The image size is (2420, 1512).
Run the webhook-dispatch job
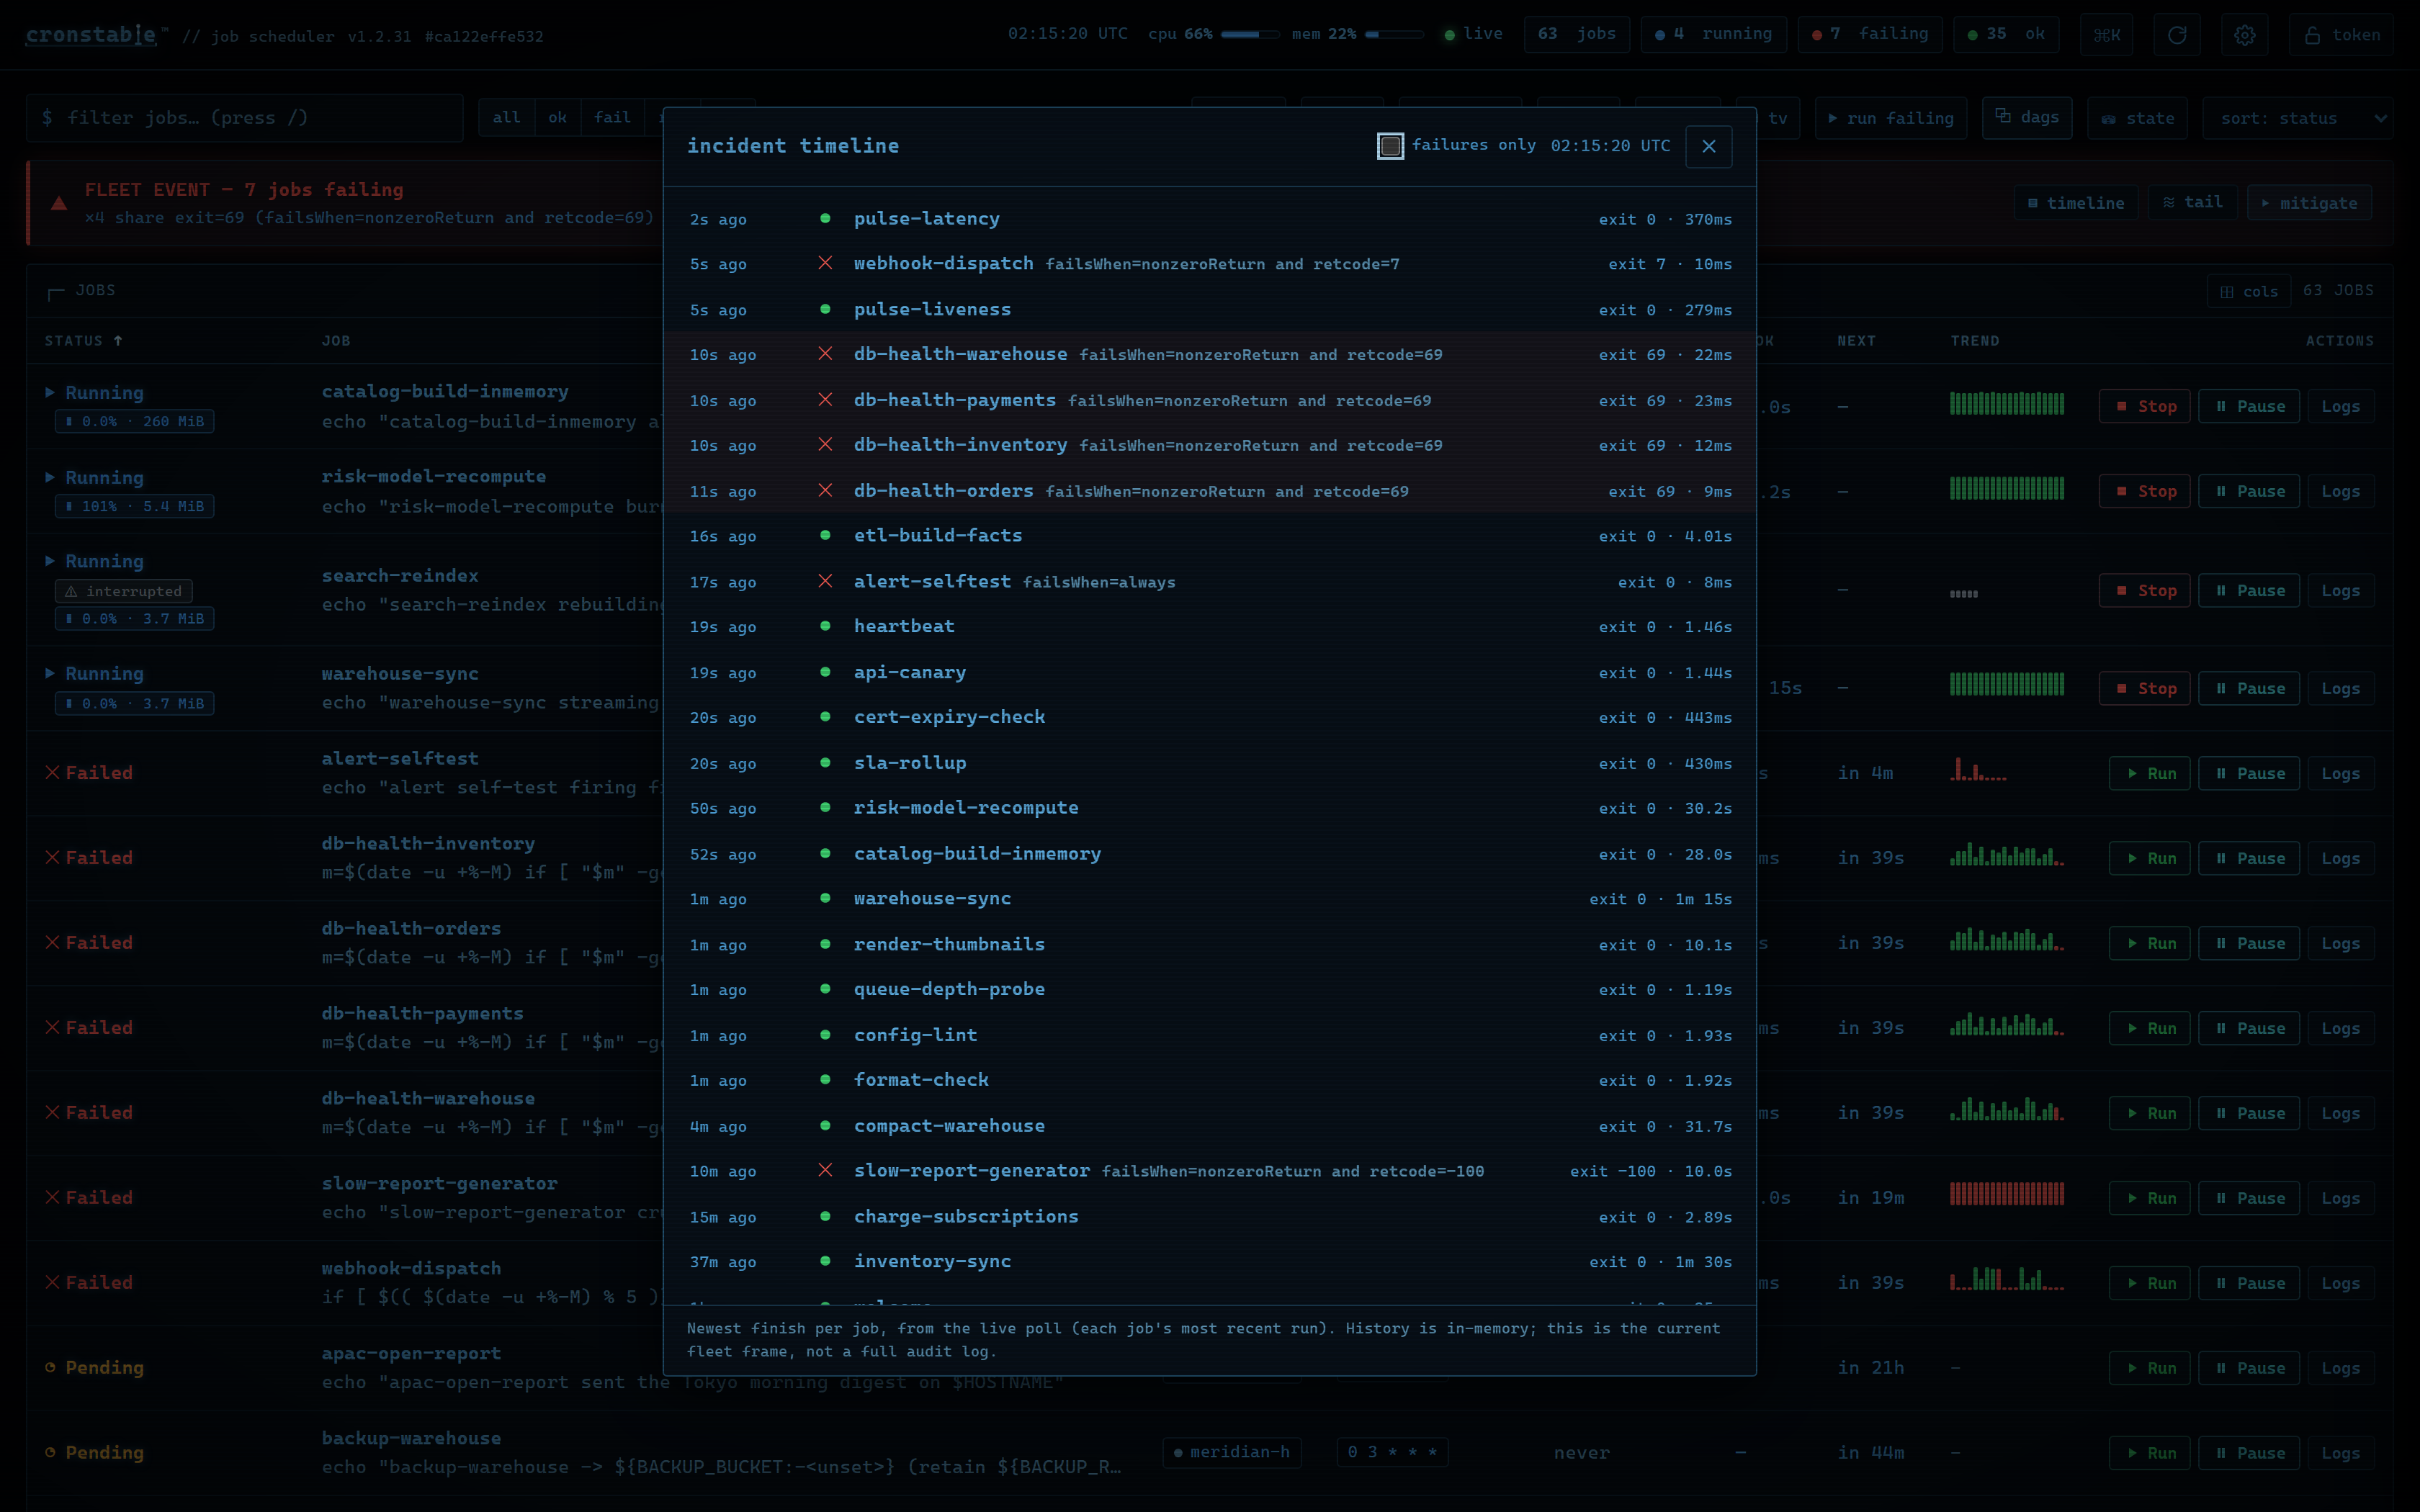click(x=2149, y=1284)
